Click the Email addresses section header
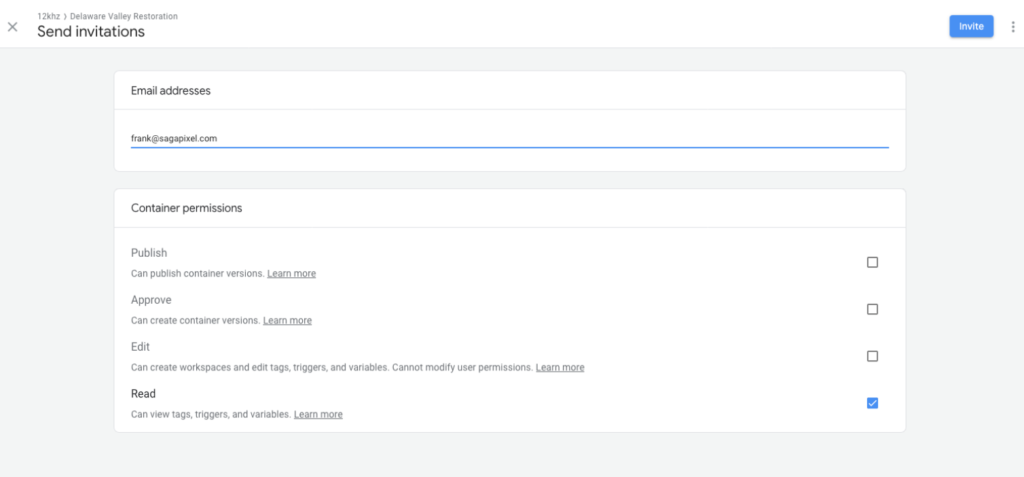This screenshot has height=477, width=1024. 170,91
